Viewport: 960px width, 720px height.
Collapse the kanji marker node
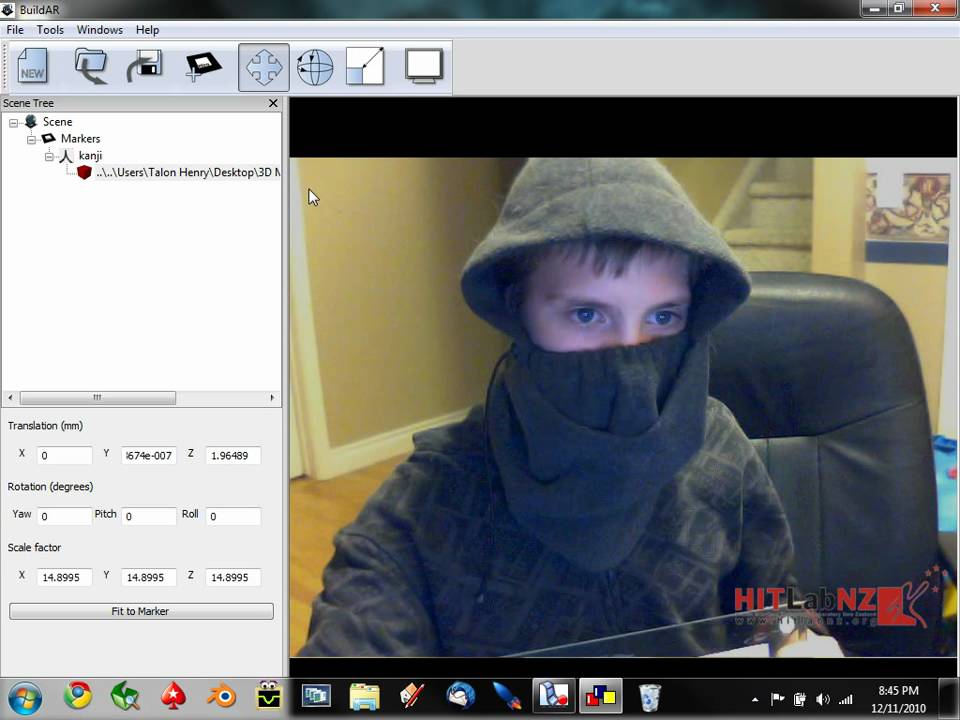point(49,157)
